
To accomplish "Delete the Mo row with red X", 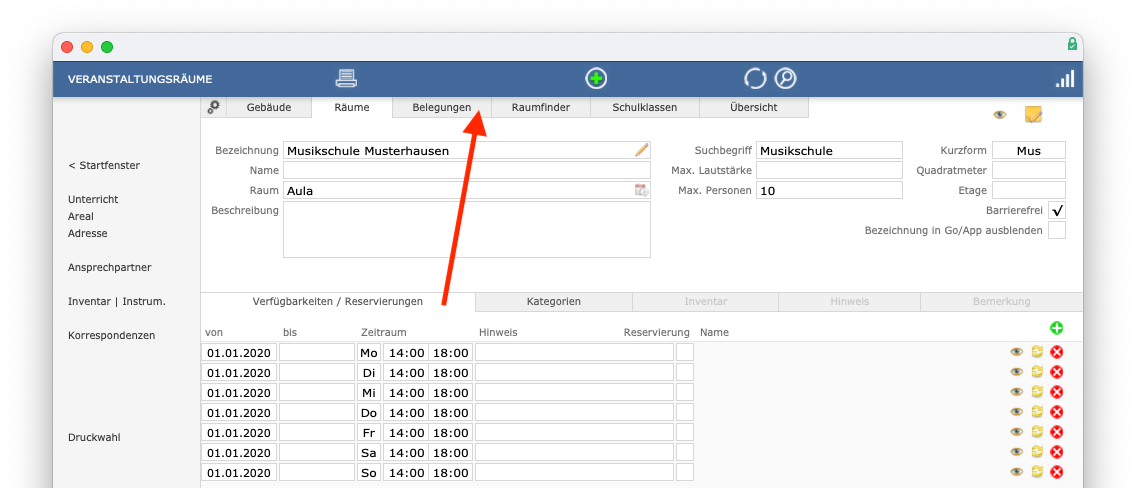I will (1057, 352).
